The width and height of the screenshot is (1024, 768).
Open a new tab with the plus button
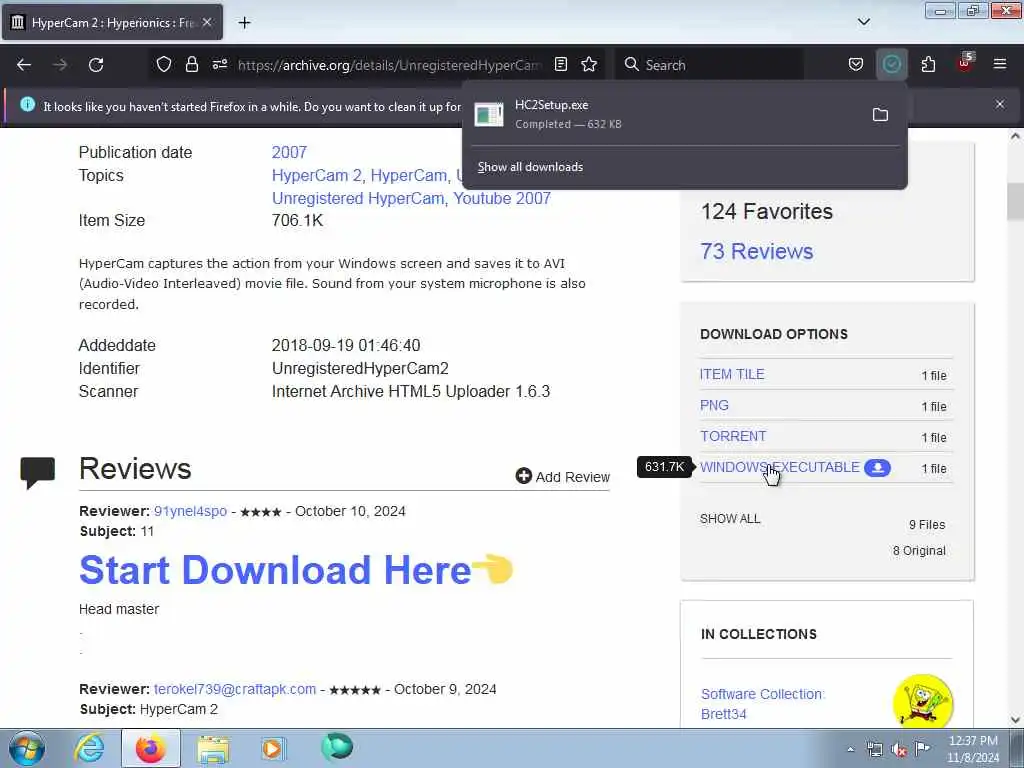coord(244,22)
